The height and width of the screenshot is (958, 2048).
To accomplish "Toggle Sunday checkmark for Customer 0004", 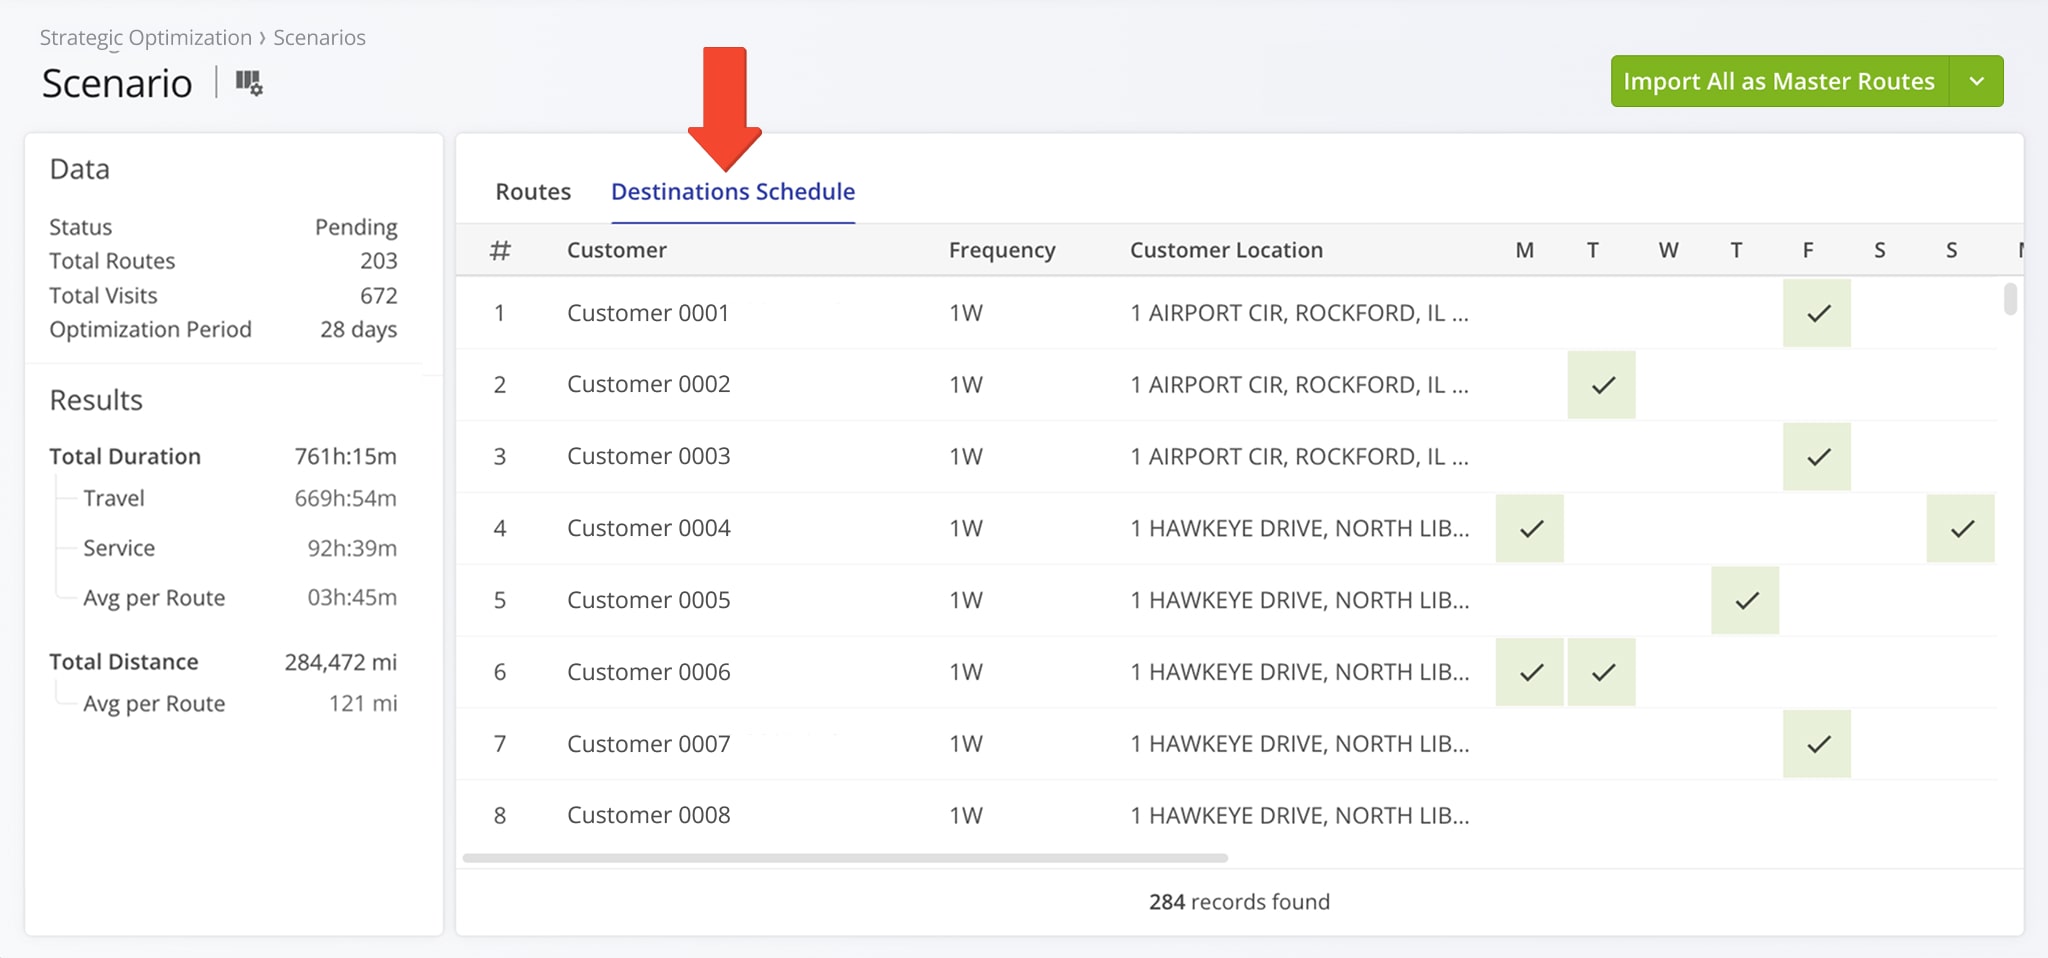I will [1961, 528].
